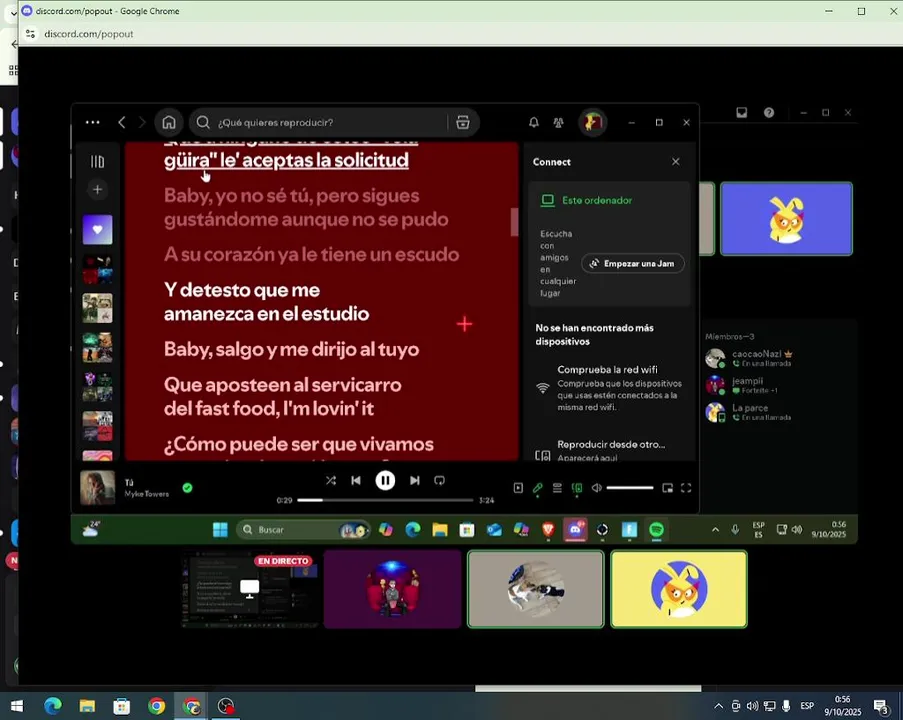Open Spotify friend activity icon
Viewport: 903px width, 720px height.
[558, 122]
